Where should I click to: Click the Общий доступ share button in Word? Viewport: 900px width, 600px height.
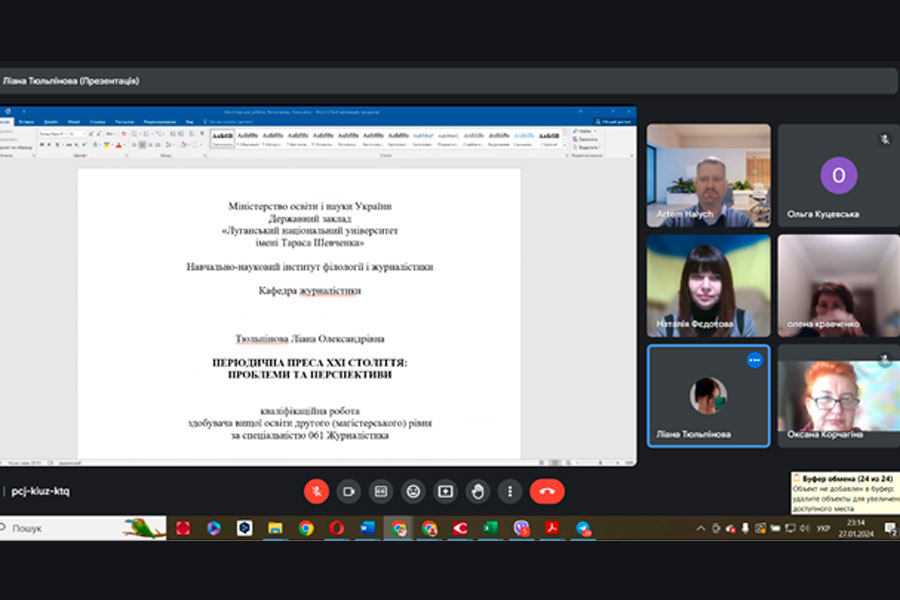point(613,122)
